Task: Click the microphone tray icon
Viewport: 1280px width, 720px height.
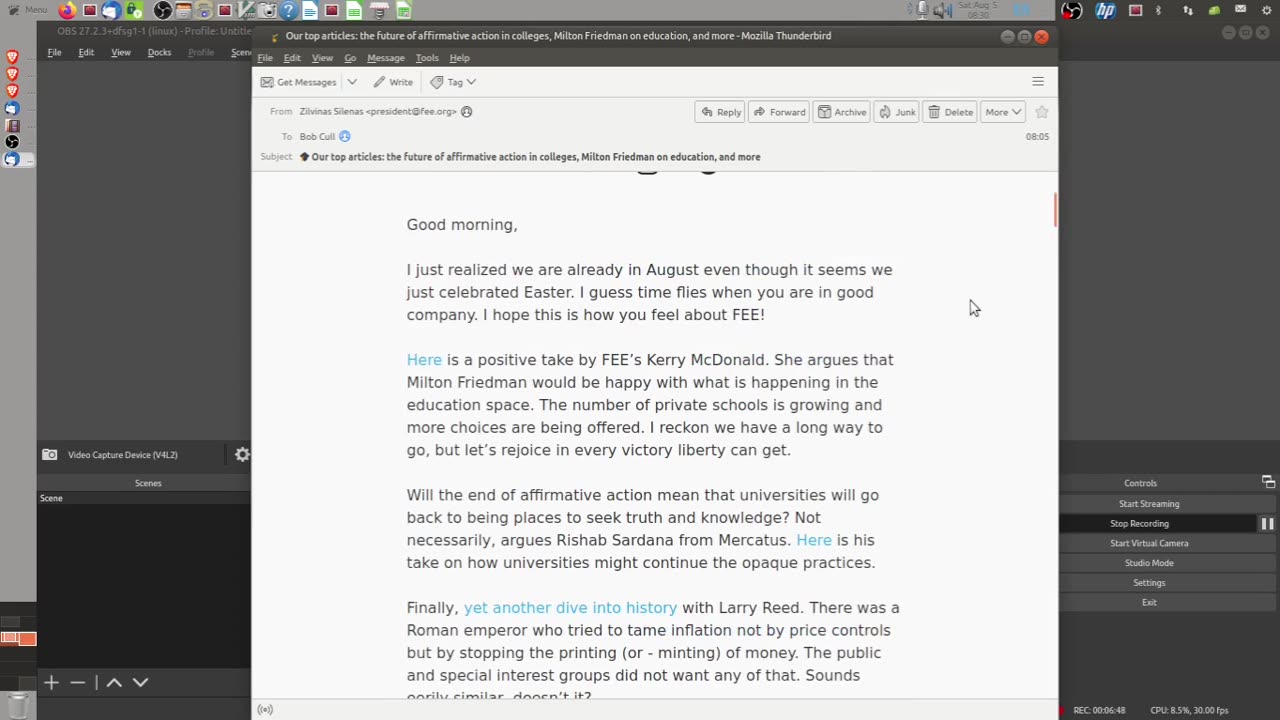Action: coord(922,10)
